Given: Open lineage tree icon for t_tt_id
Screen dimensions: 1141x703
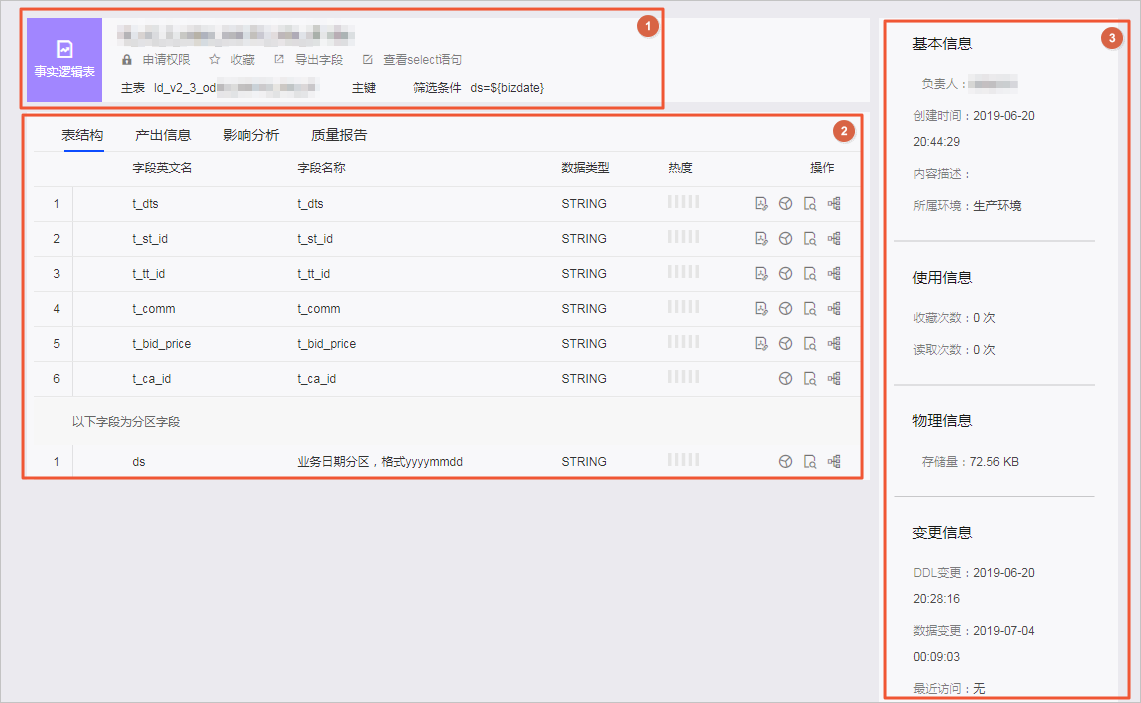Looking at the screenshot, I should coord(834,274).
